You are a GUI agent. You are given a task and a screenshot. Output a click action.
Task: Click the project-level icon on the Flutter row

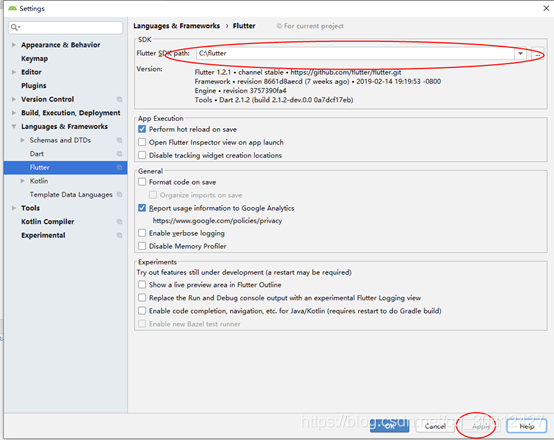(119, 168)
